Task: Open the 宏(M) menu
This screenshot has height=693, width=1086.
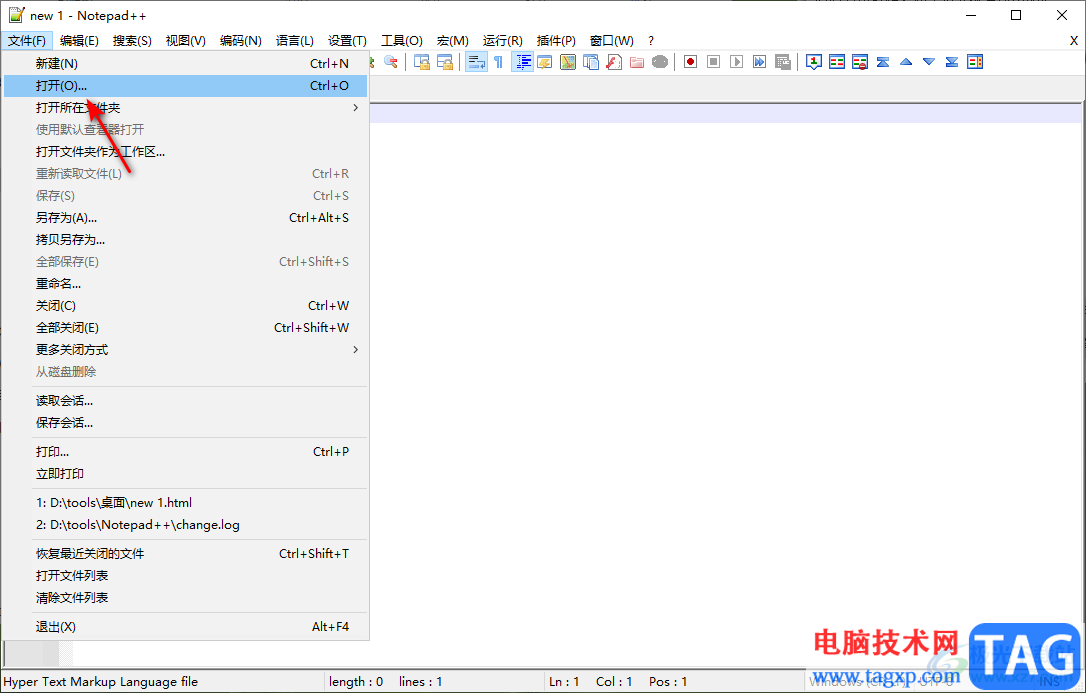Action: (453, 41)
